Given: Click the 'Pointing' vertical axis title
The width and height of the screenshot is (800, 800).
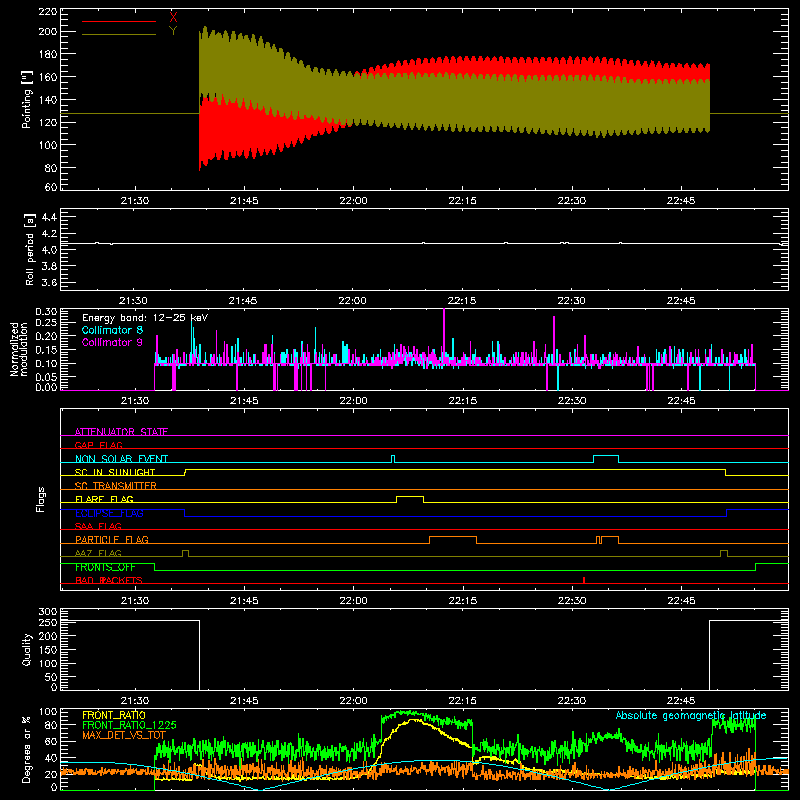Looking at the screenshot, I should pos(26,100).
